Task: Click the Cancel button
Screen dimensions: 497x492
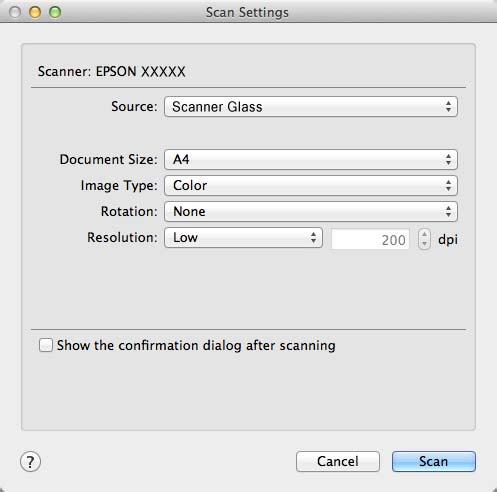Action: 338,461
